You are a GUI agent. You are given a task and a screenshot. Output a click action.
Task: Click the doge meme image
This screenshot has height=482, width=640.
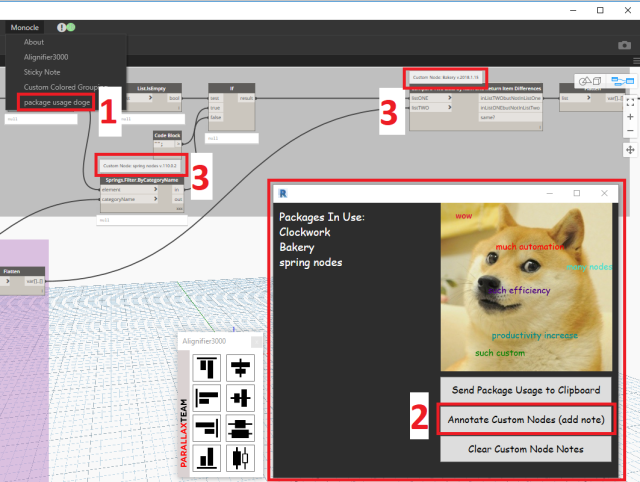(526, 287)
